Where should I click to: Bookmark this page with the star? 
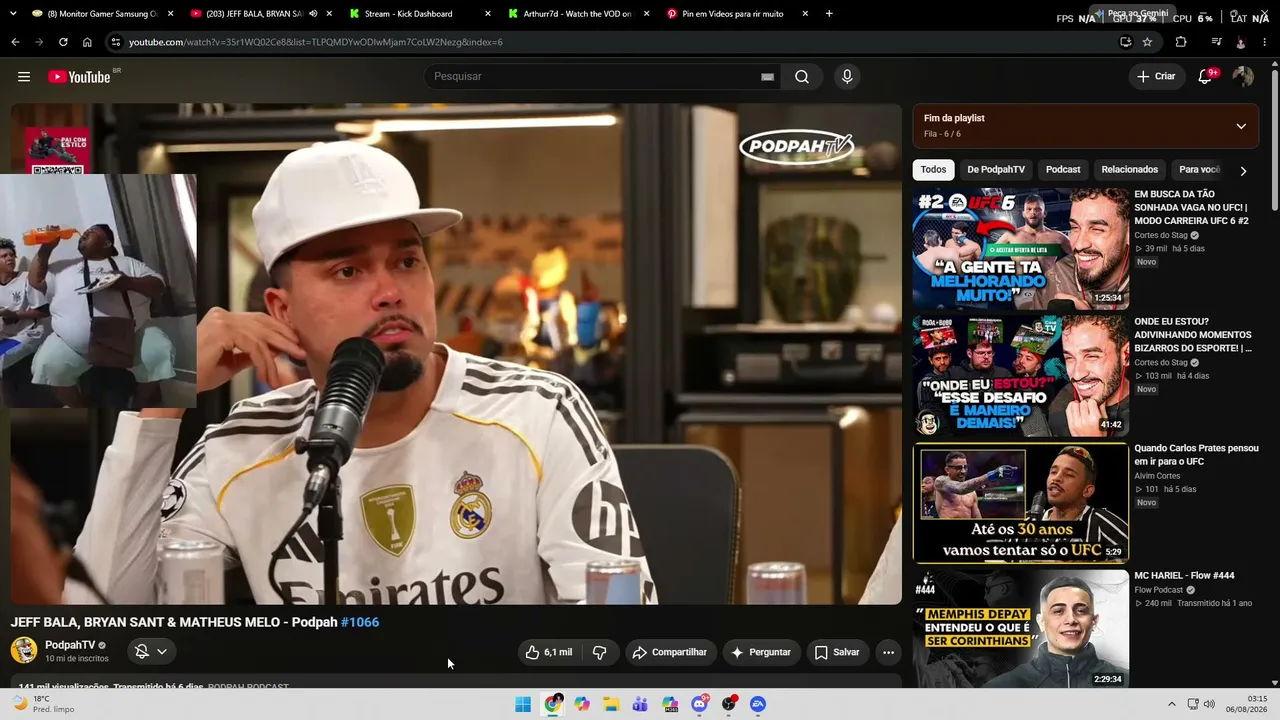tap(1147, 42)
